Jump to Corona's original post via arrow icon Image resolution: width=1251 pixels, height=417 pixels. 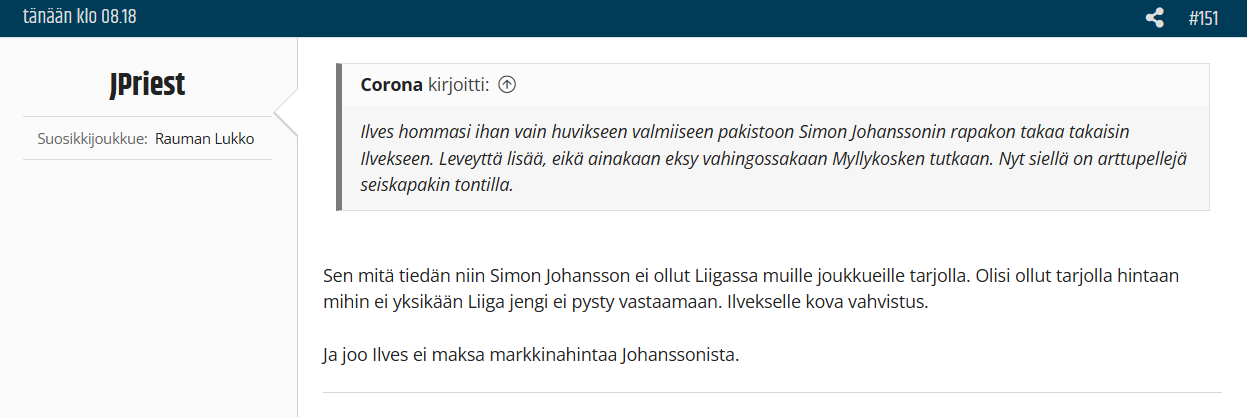507,85
